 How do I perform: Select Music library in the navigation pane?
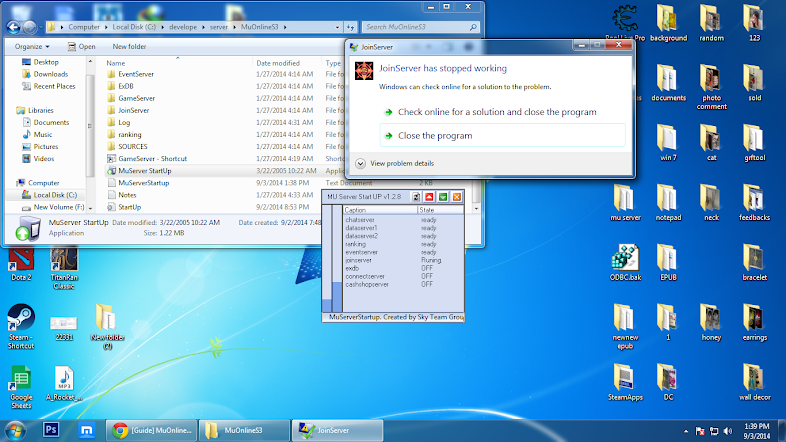point(37,134)
